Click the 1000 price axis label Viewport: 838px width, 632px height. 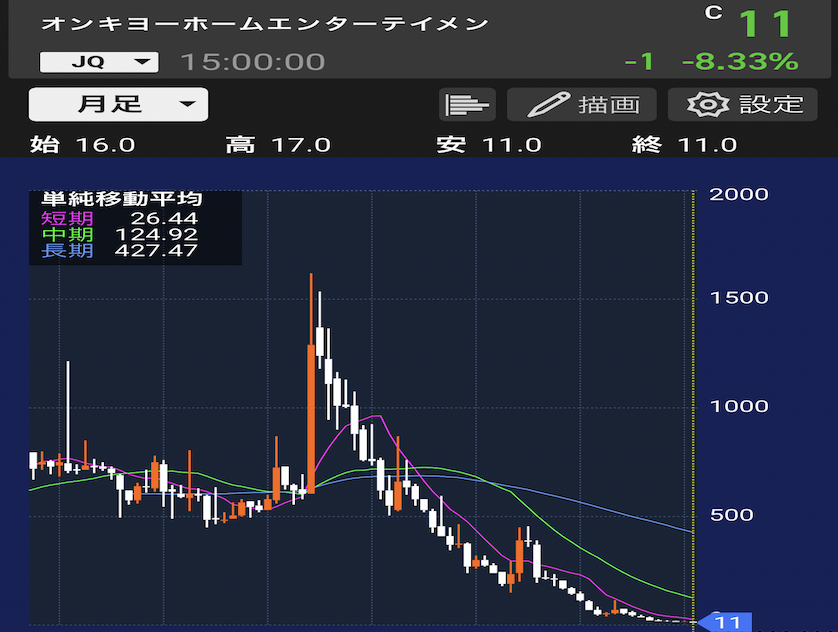[739, 407]
